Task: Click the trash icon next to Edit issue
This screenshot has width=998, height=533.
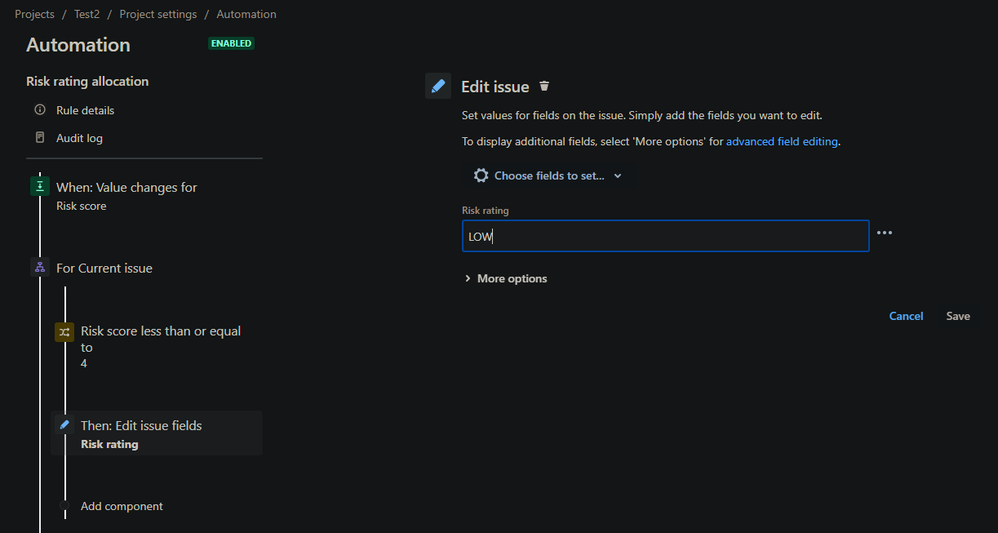Action: [544, 86]
